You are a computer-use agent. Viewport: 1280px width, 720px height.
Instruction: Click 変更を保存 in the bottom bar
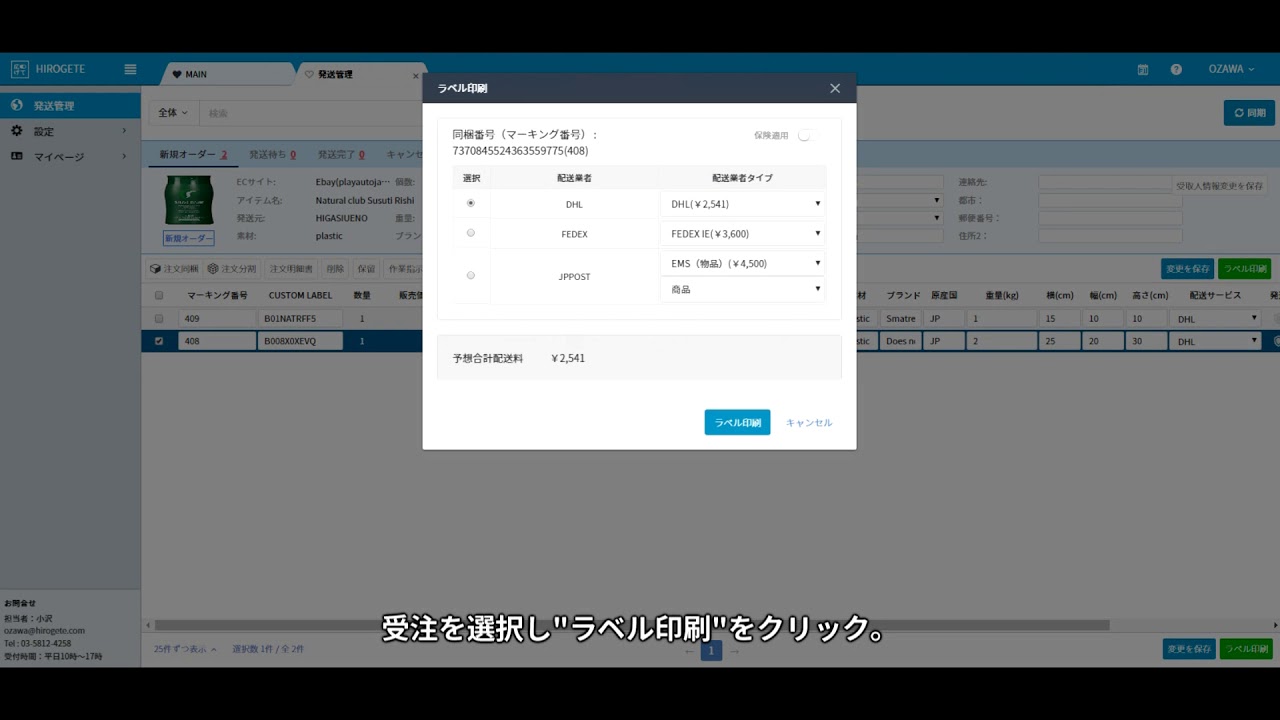(1189, 649)
